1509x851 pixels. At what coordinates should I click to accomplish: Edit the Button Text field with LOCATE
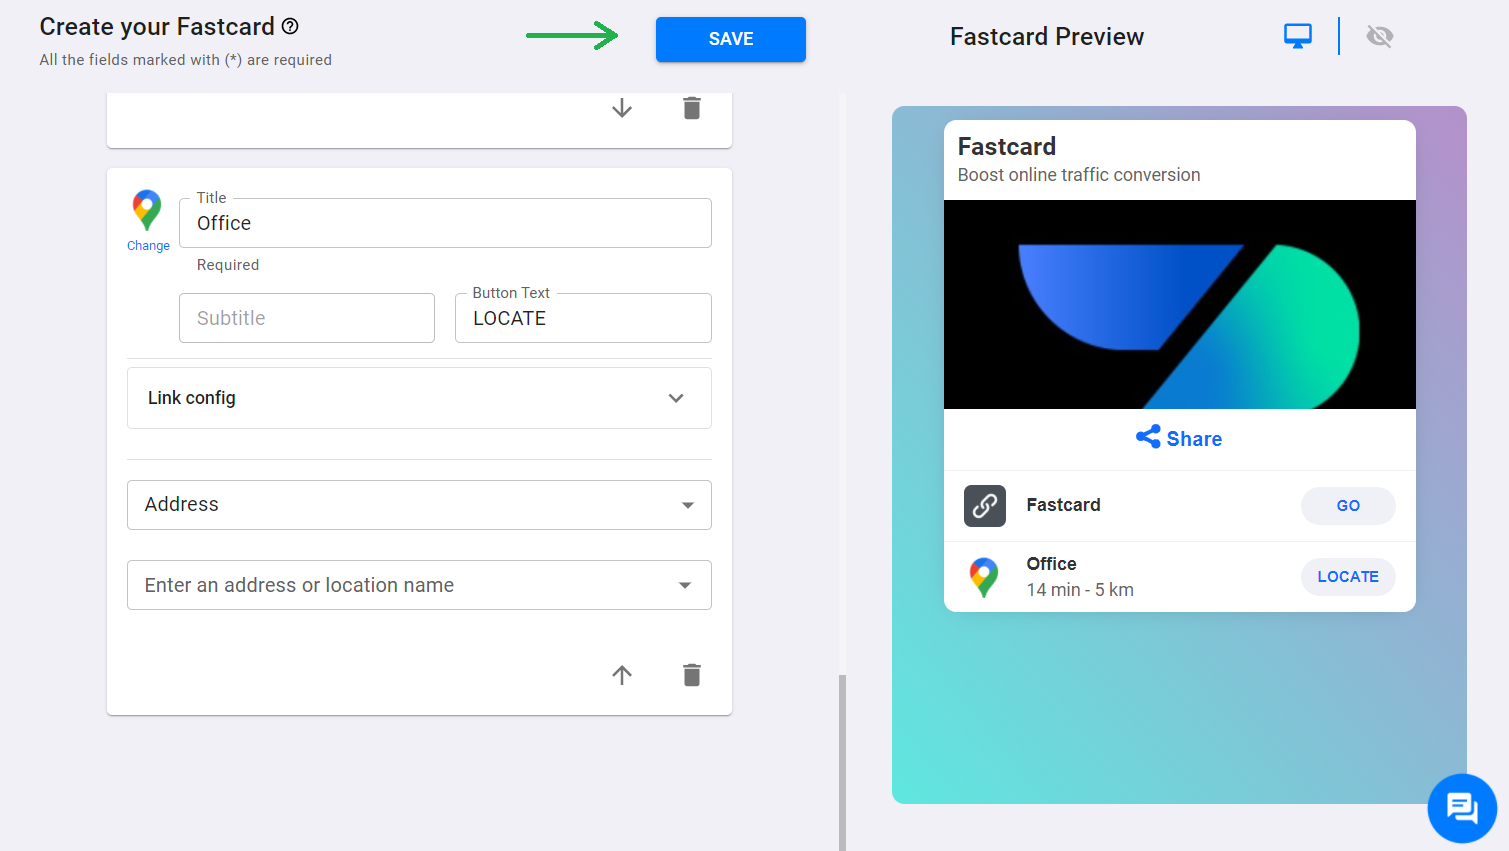(x=583, y=318)
